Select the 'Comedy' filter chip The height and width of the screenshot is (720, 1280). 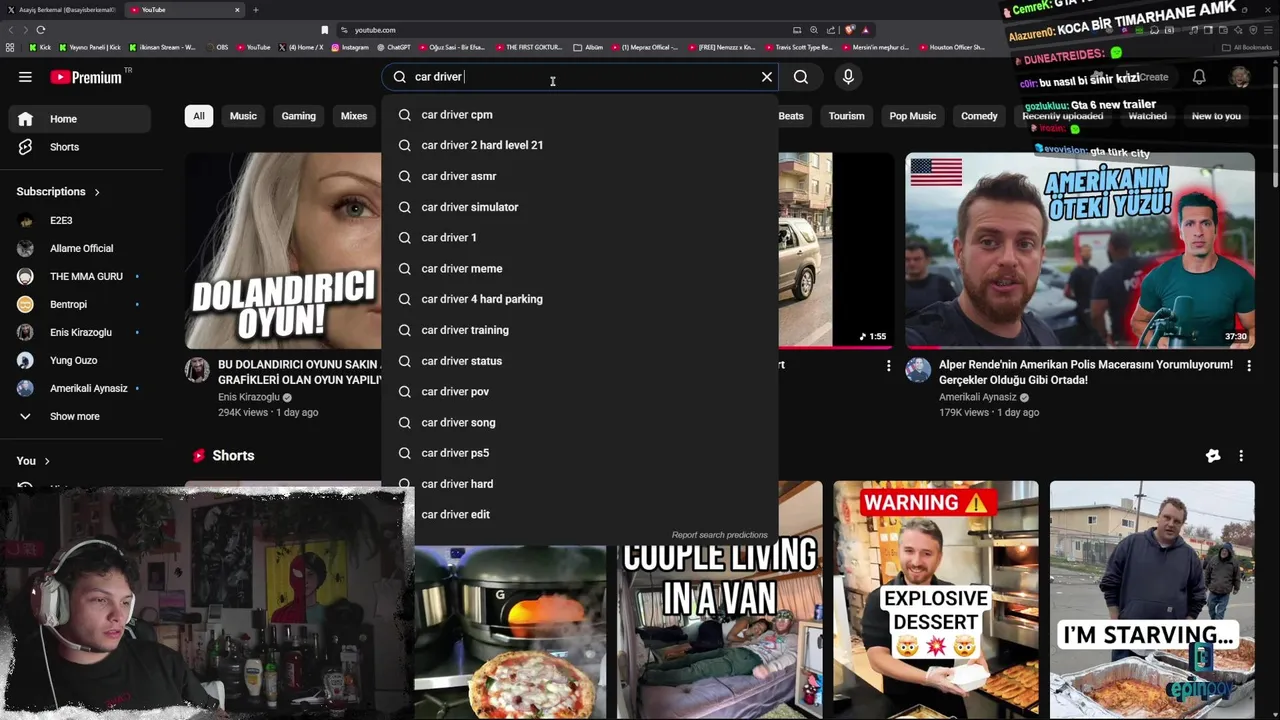(979, 116)
